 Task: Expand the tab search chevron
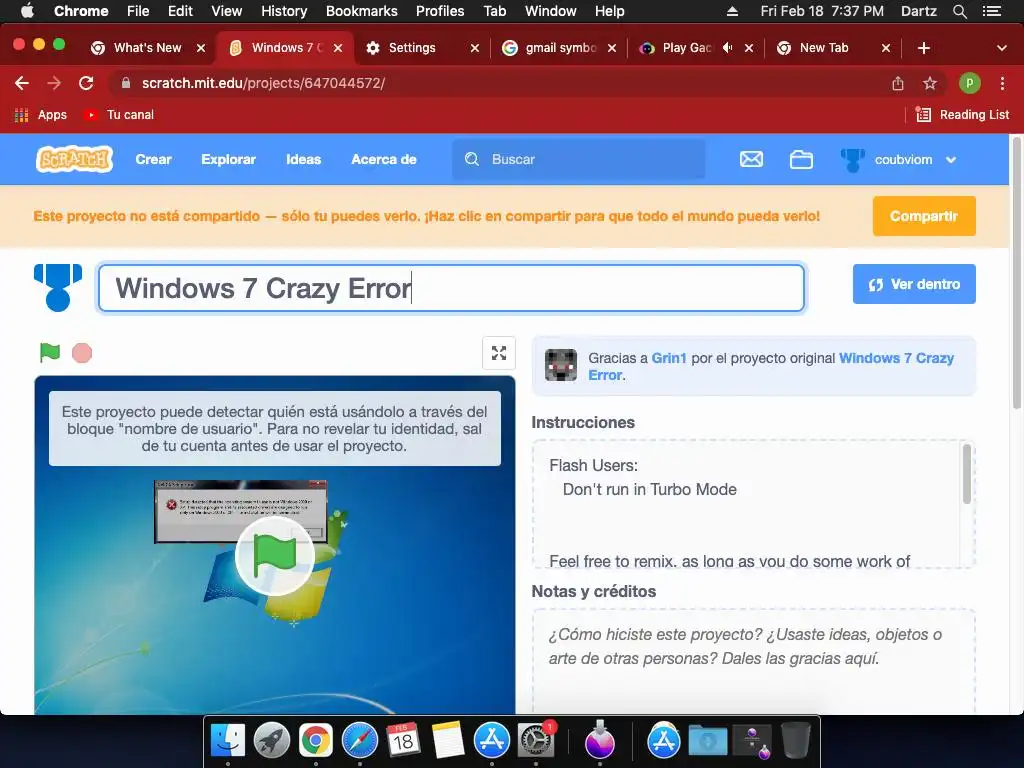pyautogui.click(x=1002, y=48)
